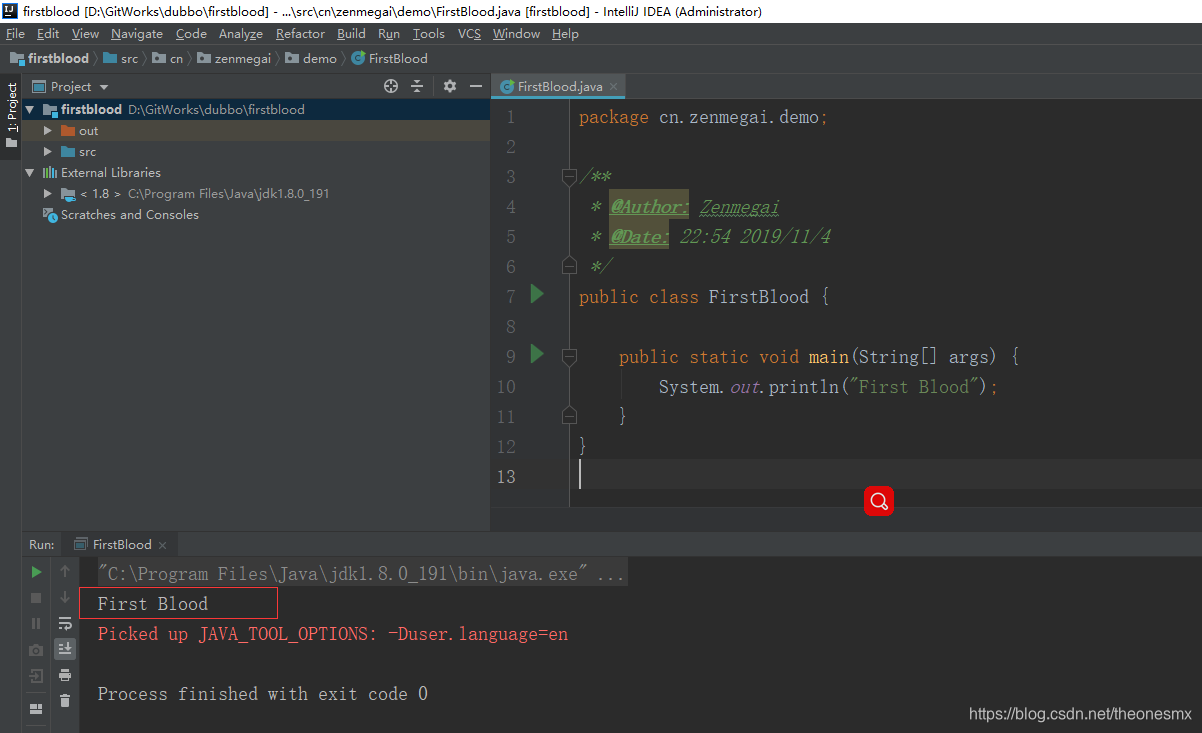Viewport: 1202px width, 733px height.
Task: Click the Stop process square icon
Action: point(36,598)
